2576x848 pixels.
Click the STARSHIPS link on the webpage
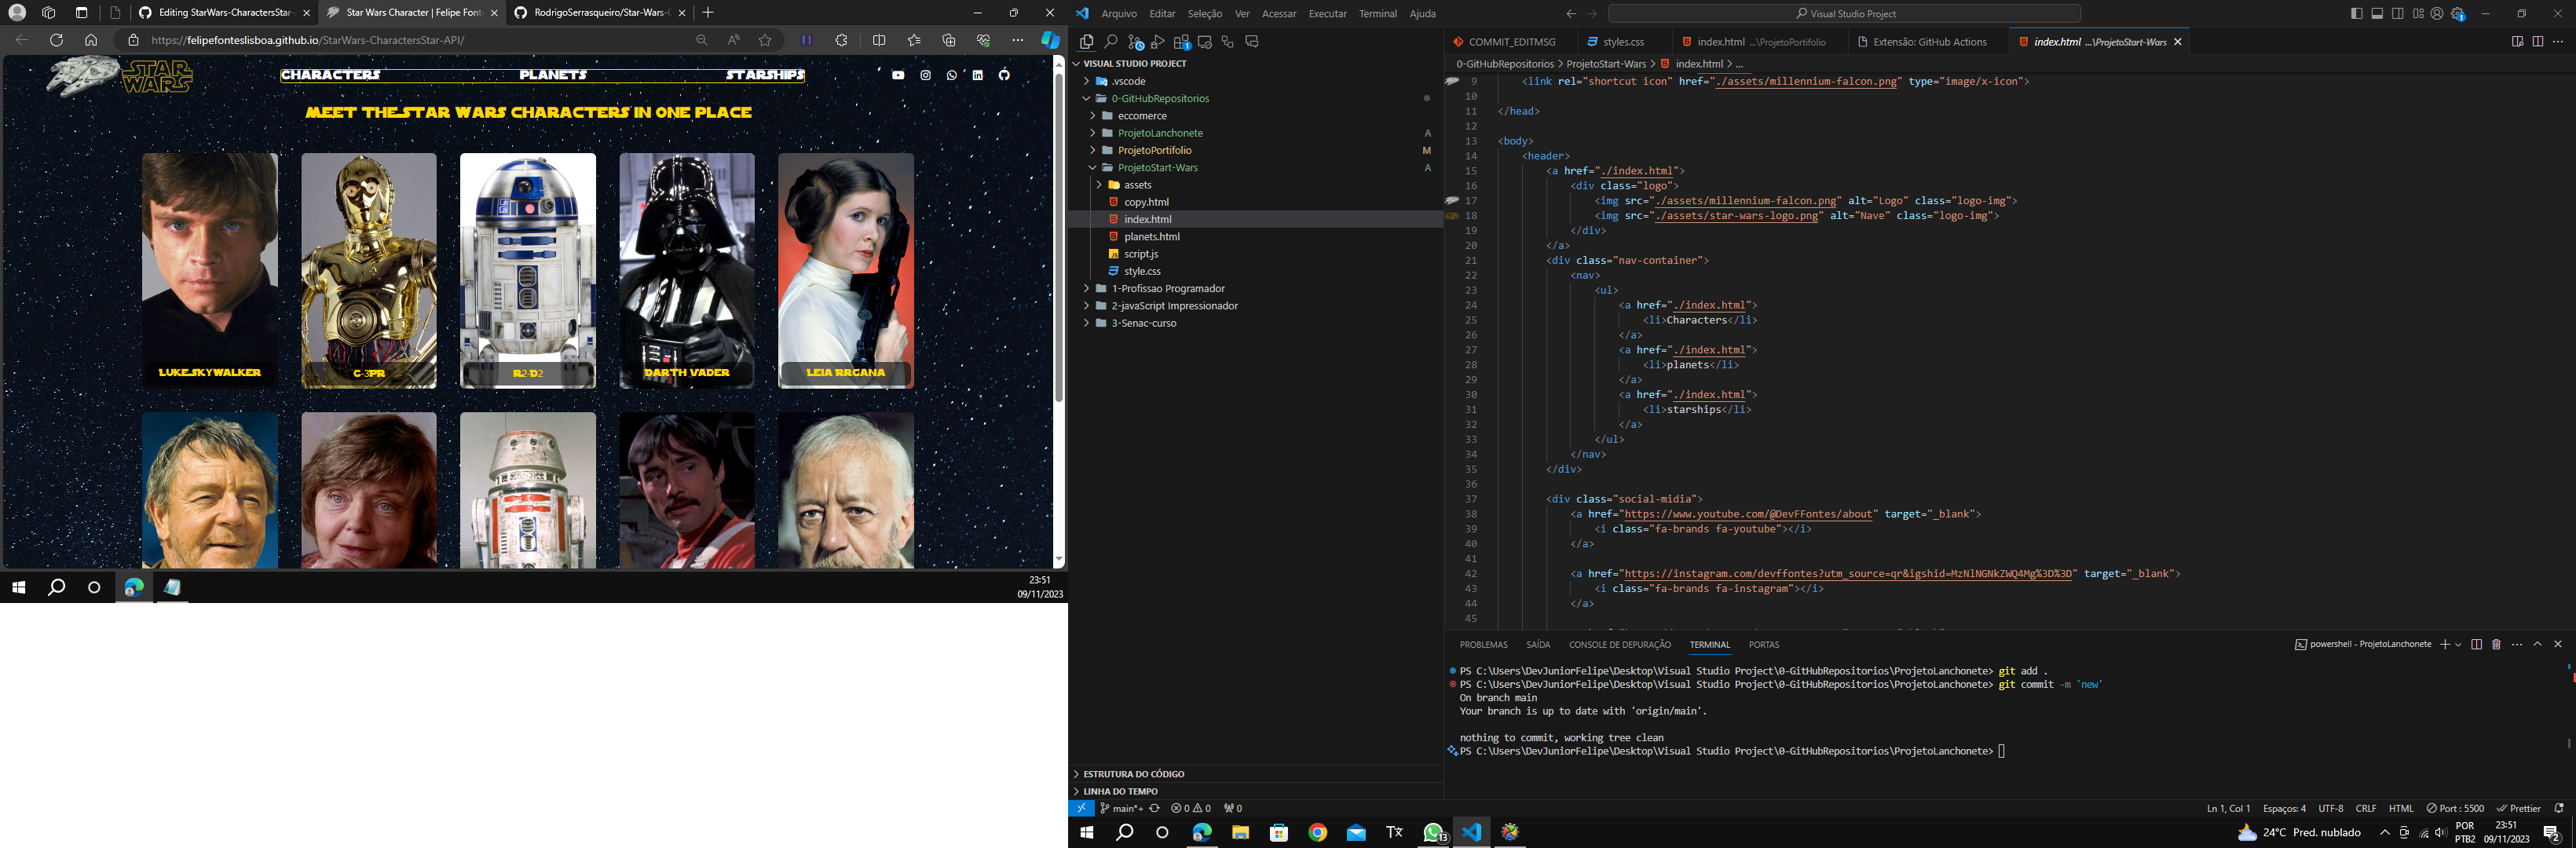[765, 75]
